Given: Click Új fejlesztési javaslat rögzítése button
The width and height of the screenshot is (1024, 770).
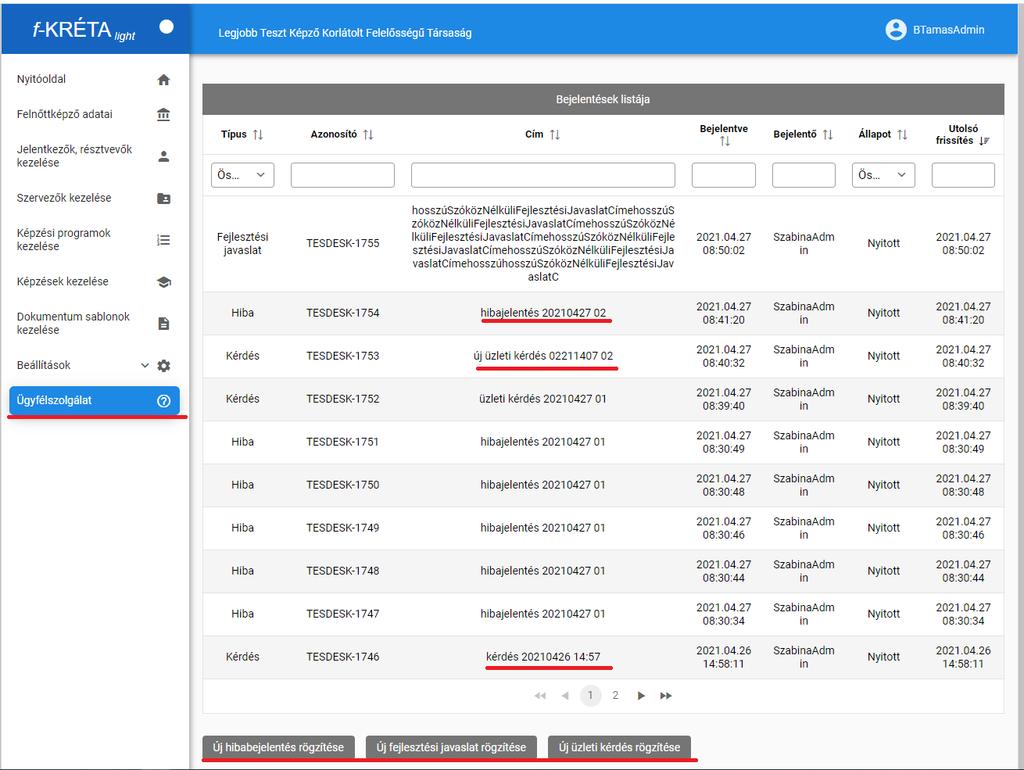Looking at the screenshot, I should pyautogui.click(x=451, y=747).
